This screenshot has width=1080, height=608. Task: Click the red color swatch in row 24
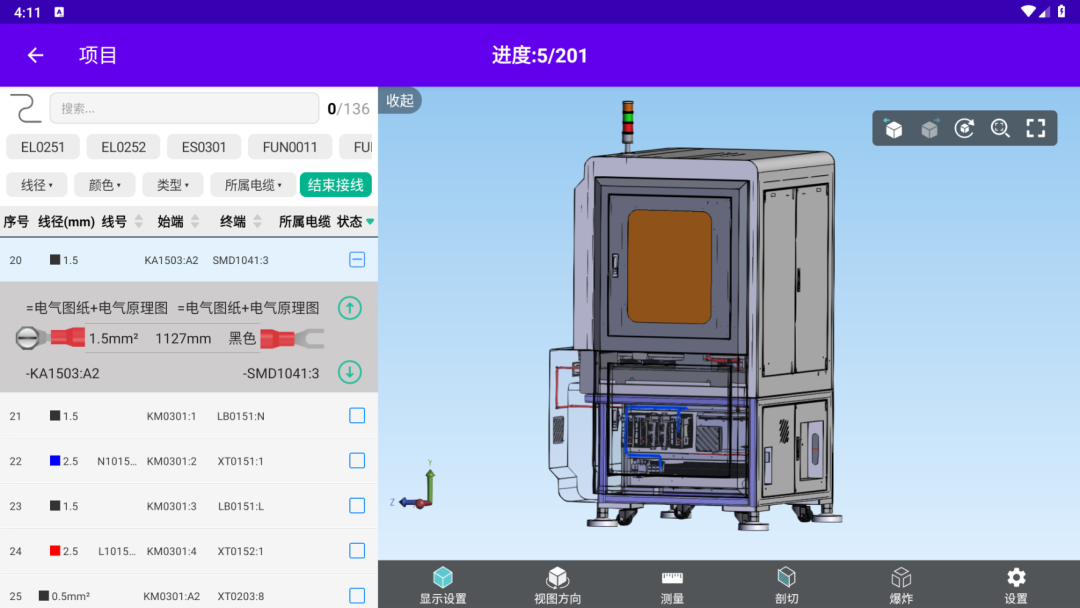(x=55, y=551)
